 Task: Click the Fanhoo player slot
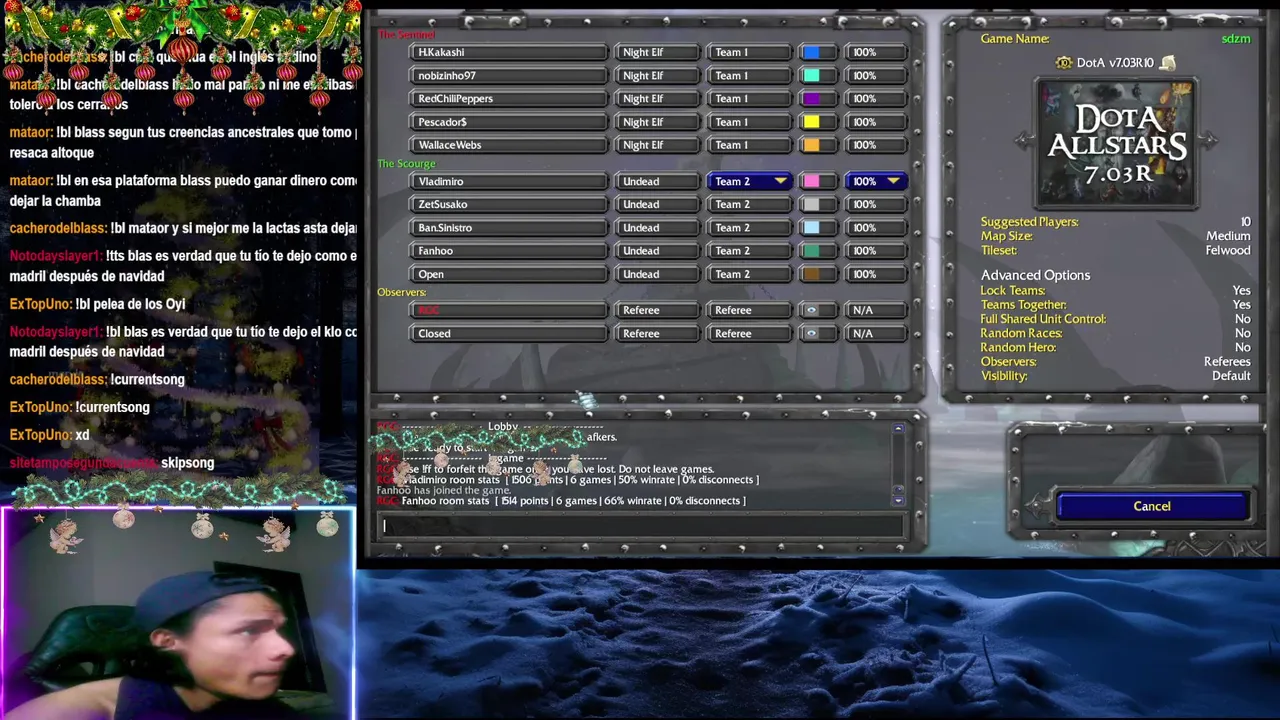point(508,251)
